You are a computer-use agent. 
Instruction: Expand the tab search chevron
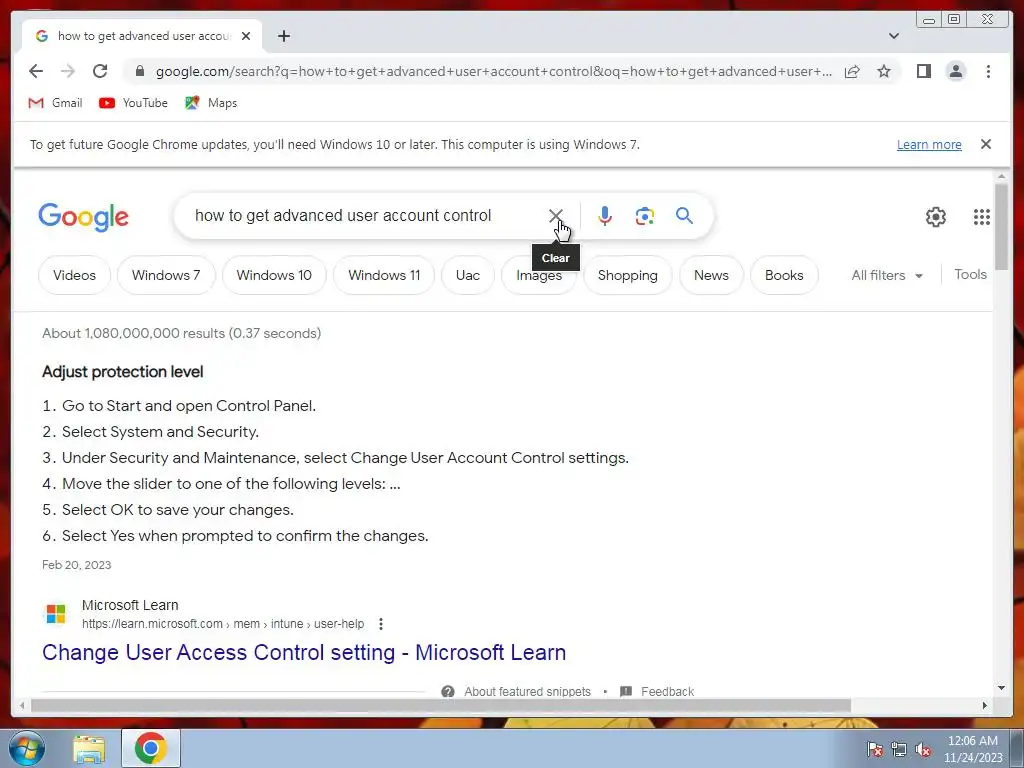coord(894,36)
